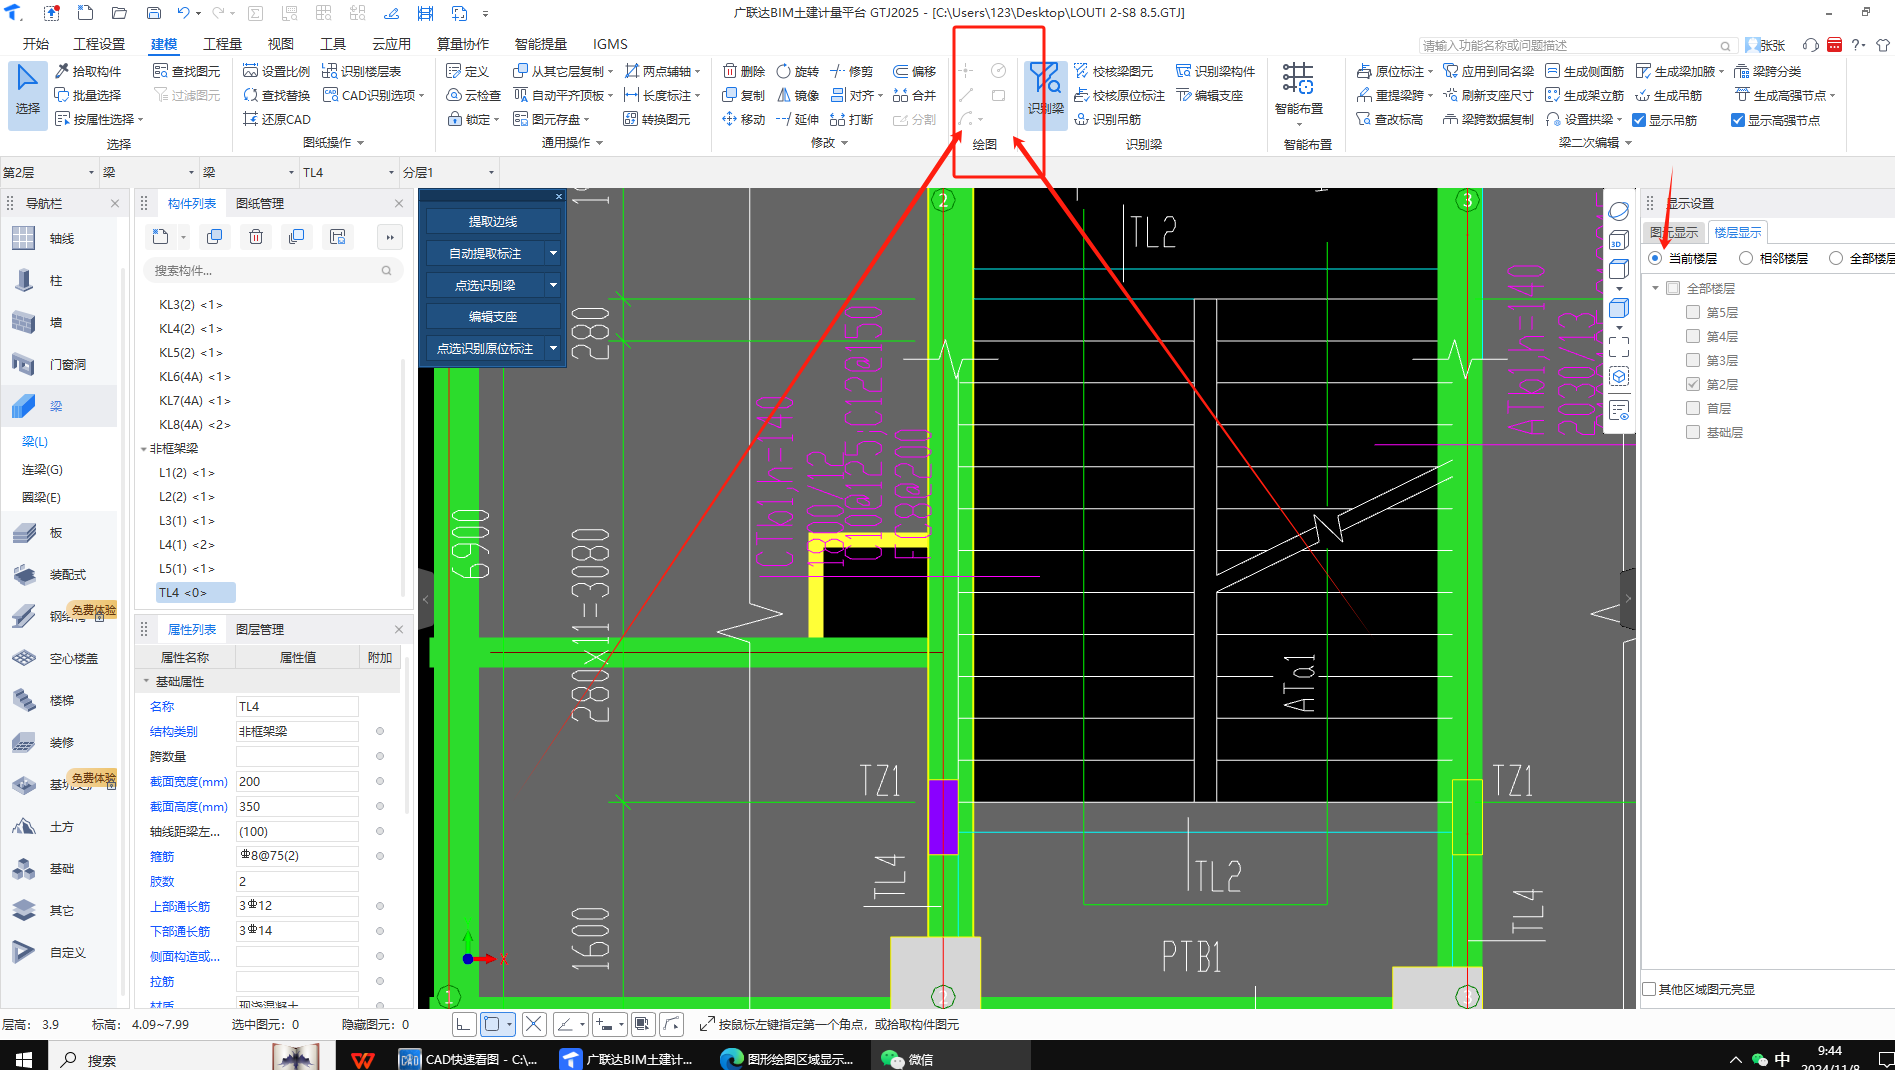
Task: Click the 旋转 tool
Action: [798, 71]
